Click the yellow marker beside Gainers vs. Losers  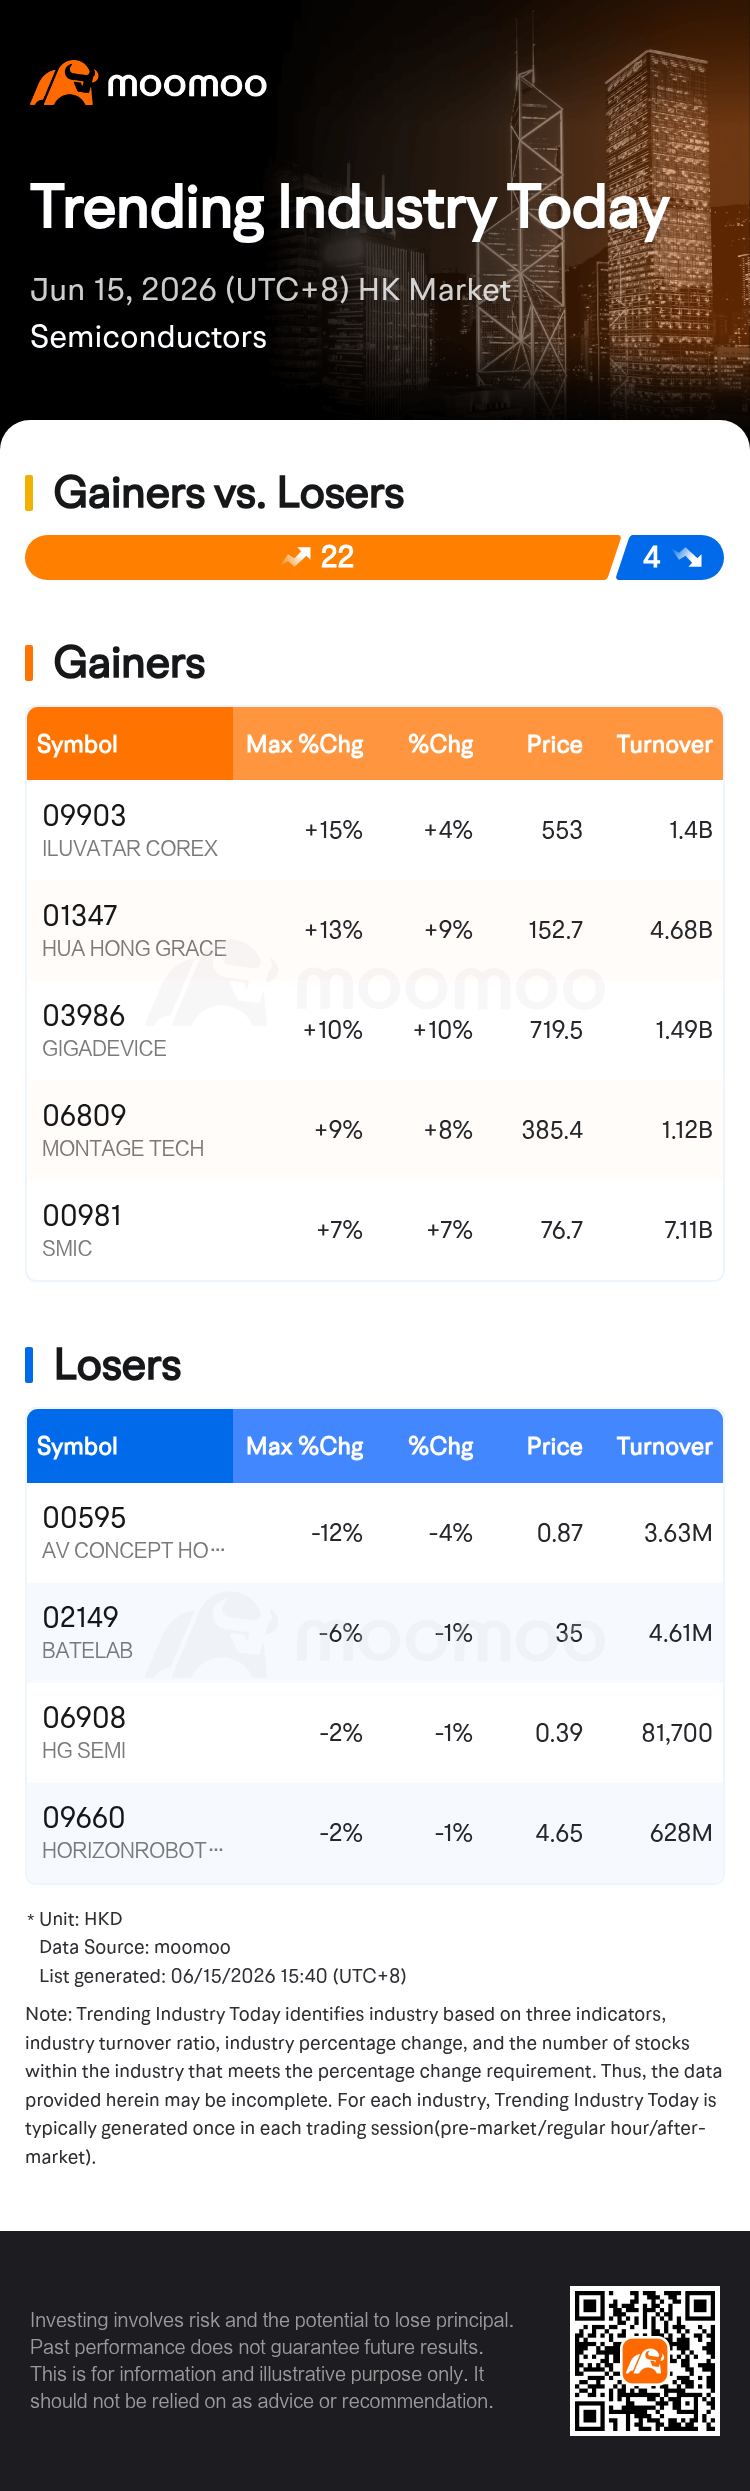[29, 493]
